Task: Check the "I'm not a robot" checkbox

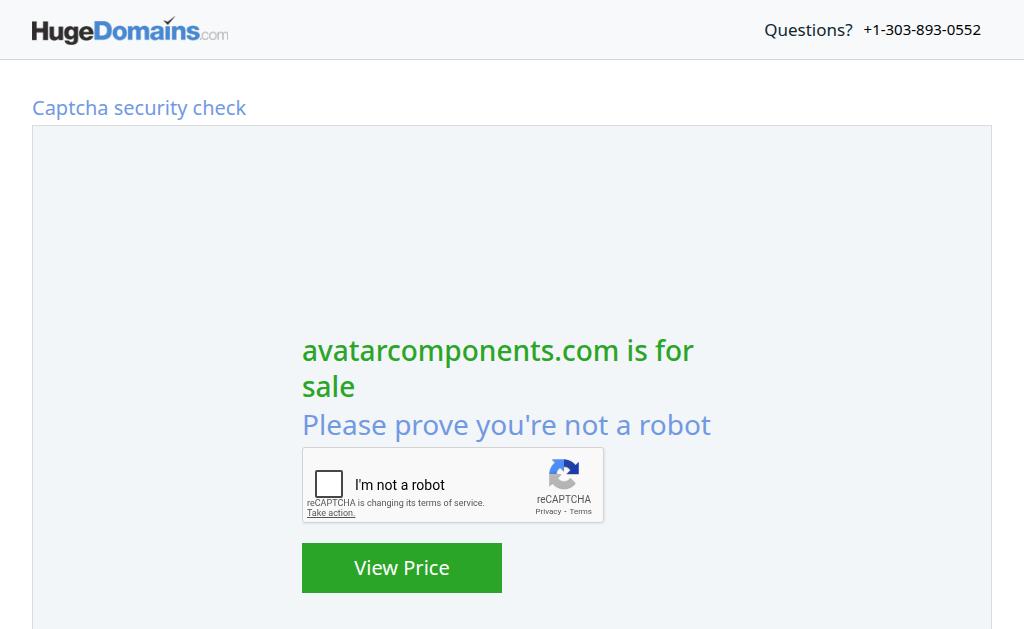Action: 329,484
